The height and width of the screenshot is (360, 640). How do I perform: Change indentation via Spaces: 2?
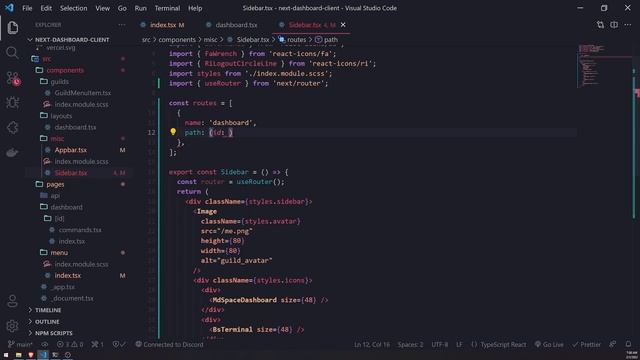[x=410, y=344]
